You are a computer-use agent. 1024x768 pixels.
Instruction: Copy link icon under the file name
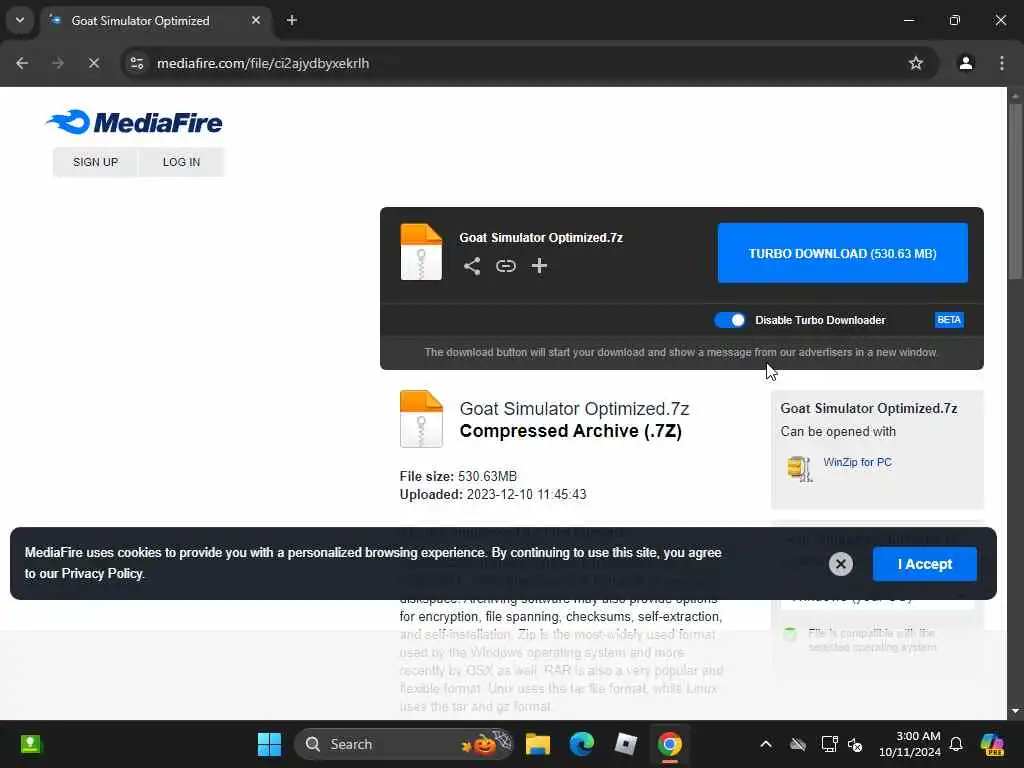[x=505, y=266]
